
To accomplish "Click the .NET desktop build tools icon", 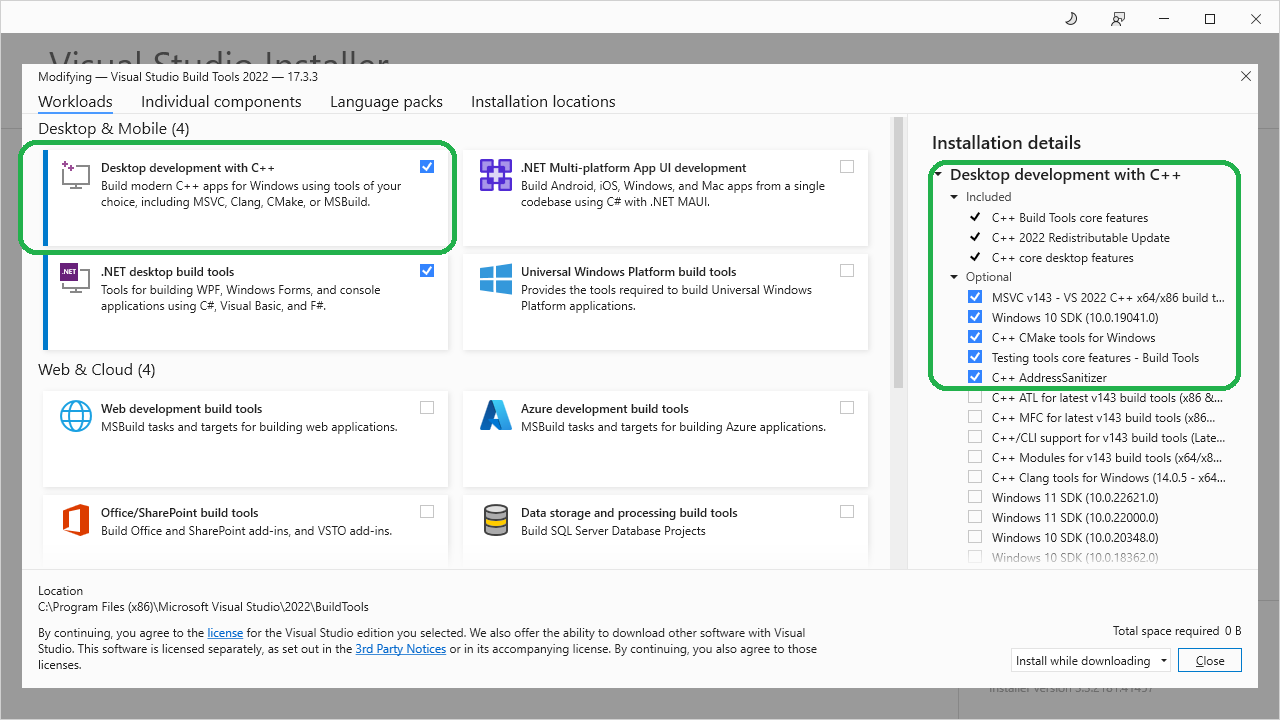I will point(76,278).
